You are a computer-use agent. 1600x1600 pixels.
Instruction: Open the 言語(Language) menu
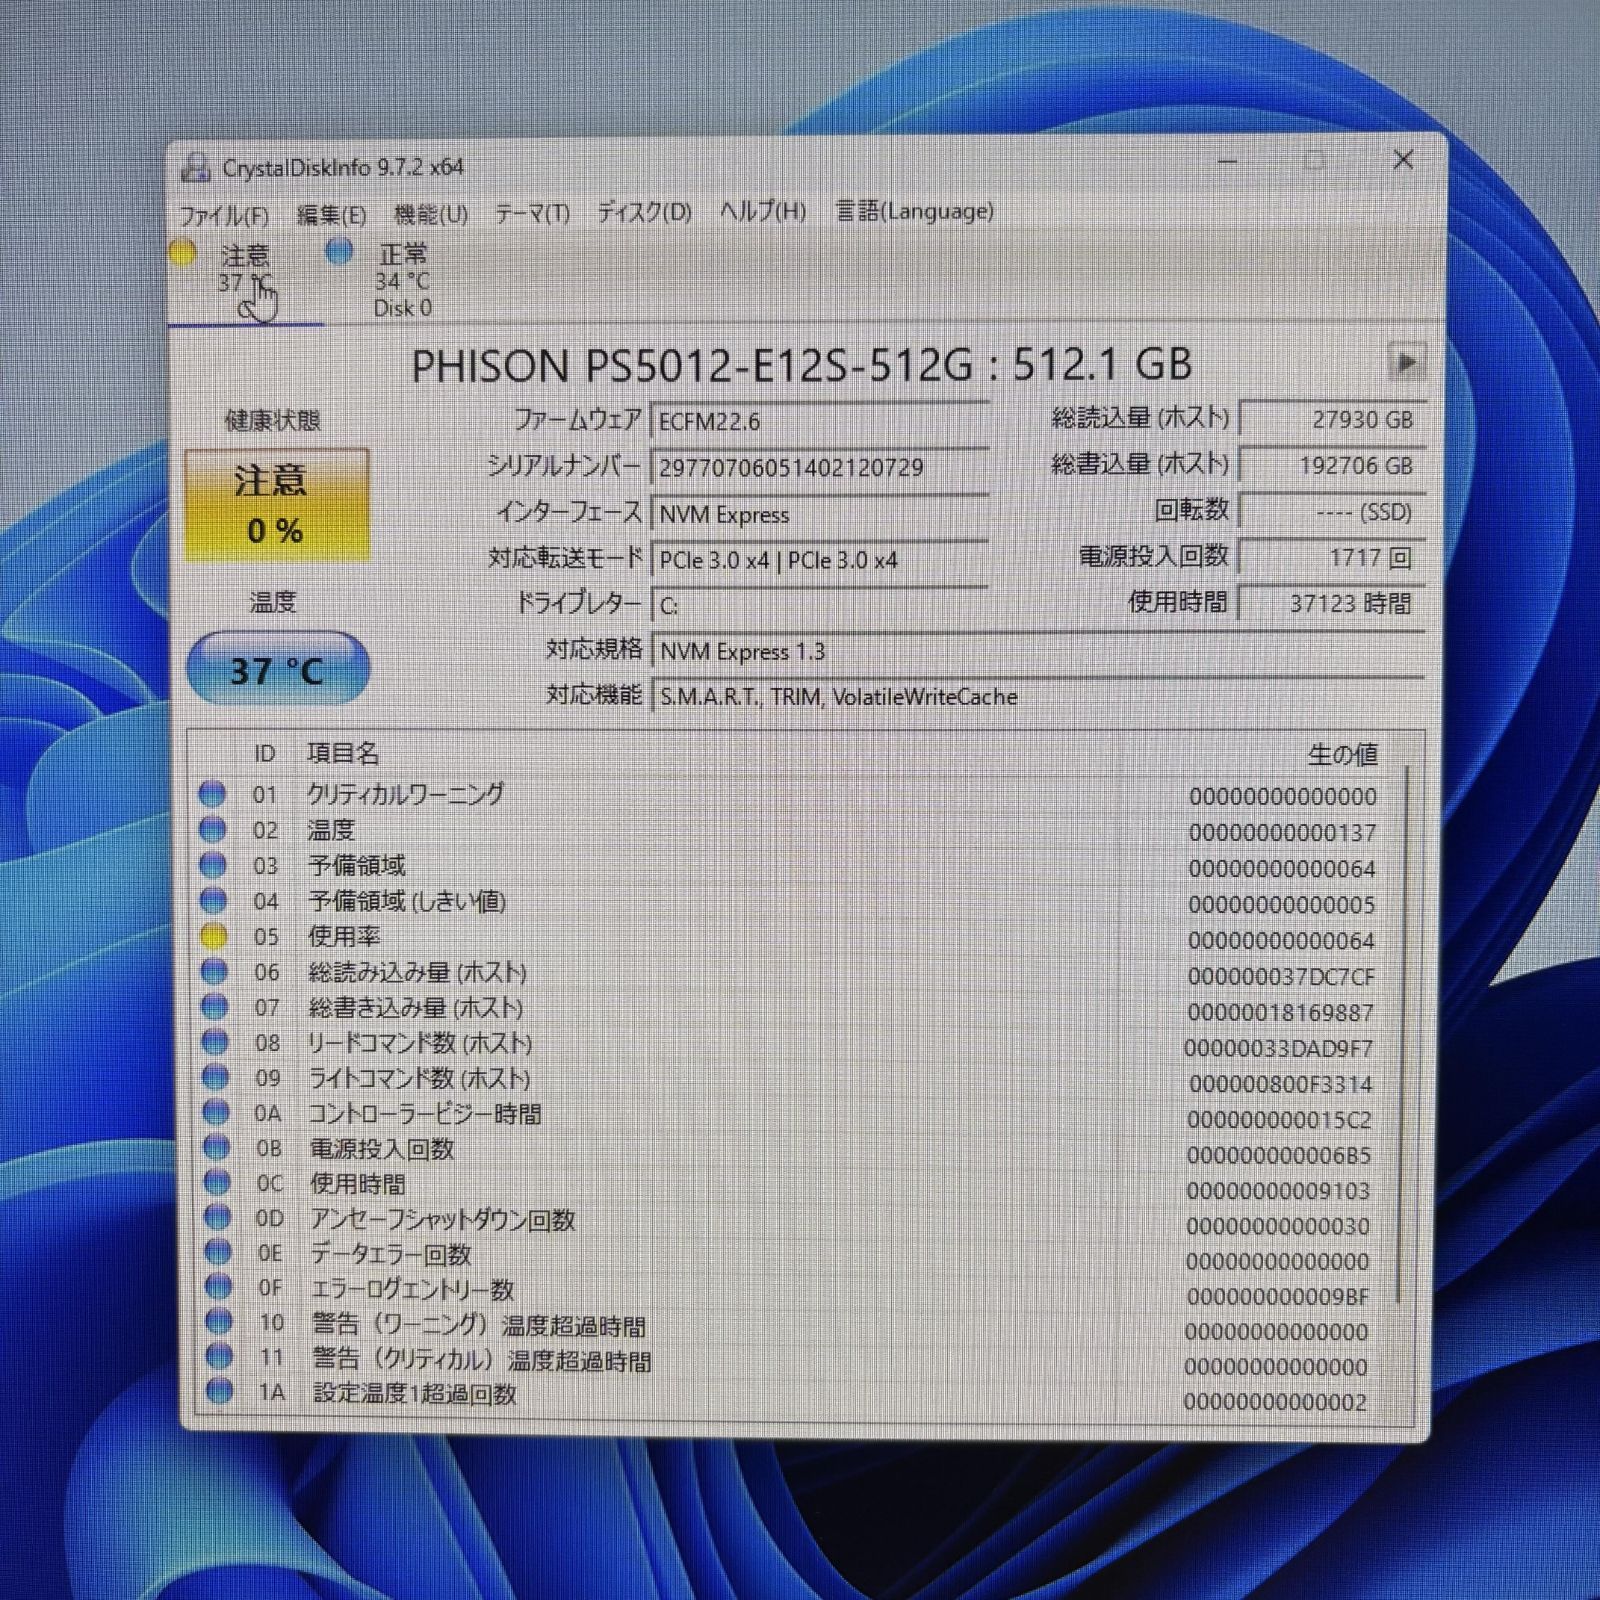(914, 211)
